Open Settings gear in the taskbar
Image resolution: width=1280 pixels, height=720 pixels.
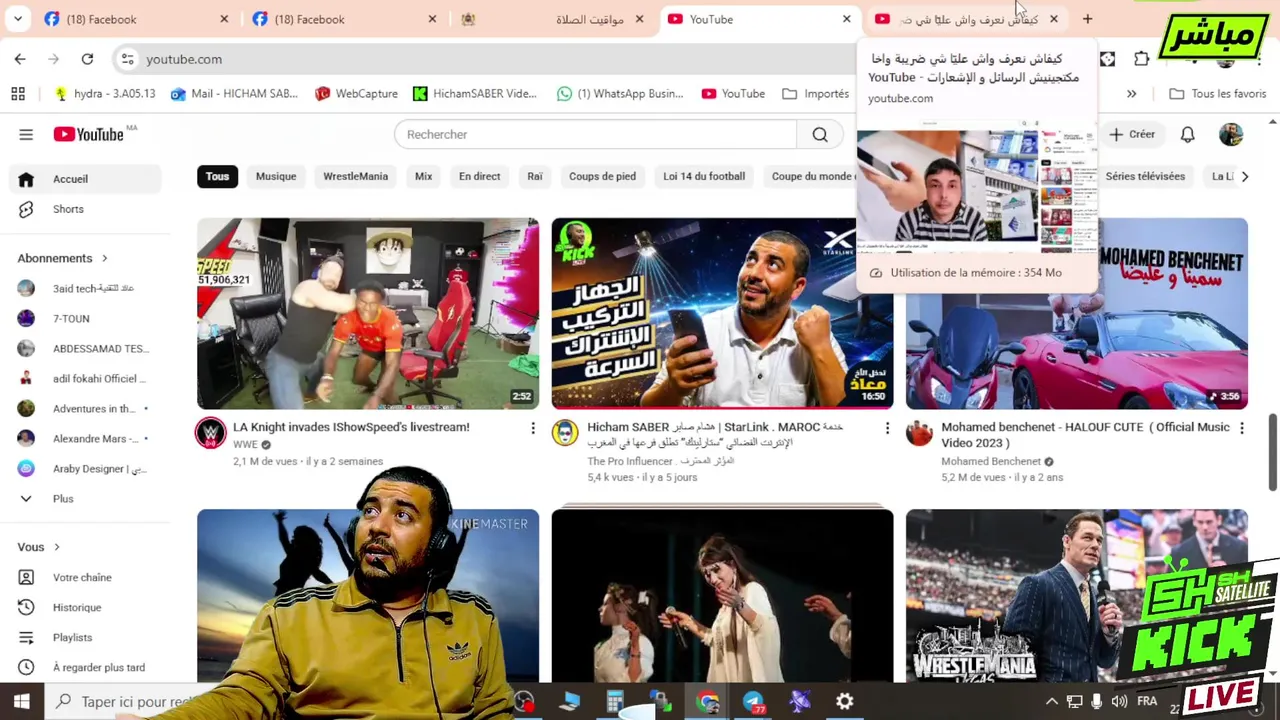(x=845, y=702)
